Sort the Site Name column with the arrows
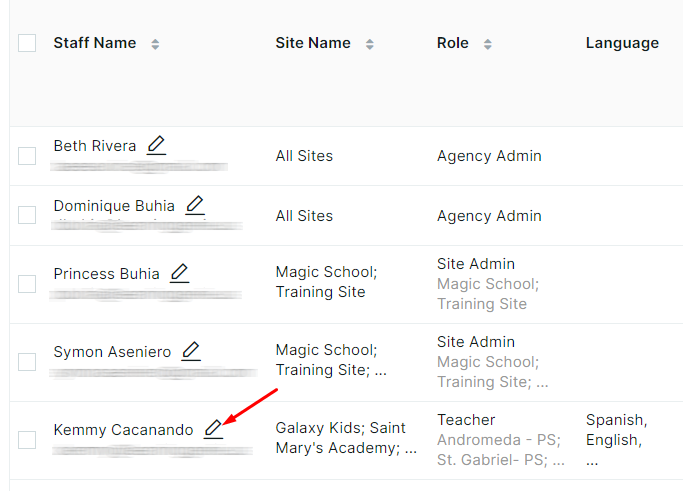Image resolution: width=683 pixels, height=491 pixels. pyautogui.click(x=369, y=44)
